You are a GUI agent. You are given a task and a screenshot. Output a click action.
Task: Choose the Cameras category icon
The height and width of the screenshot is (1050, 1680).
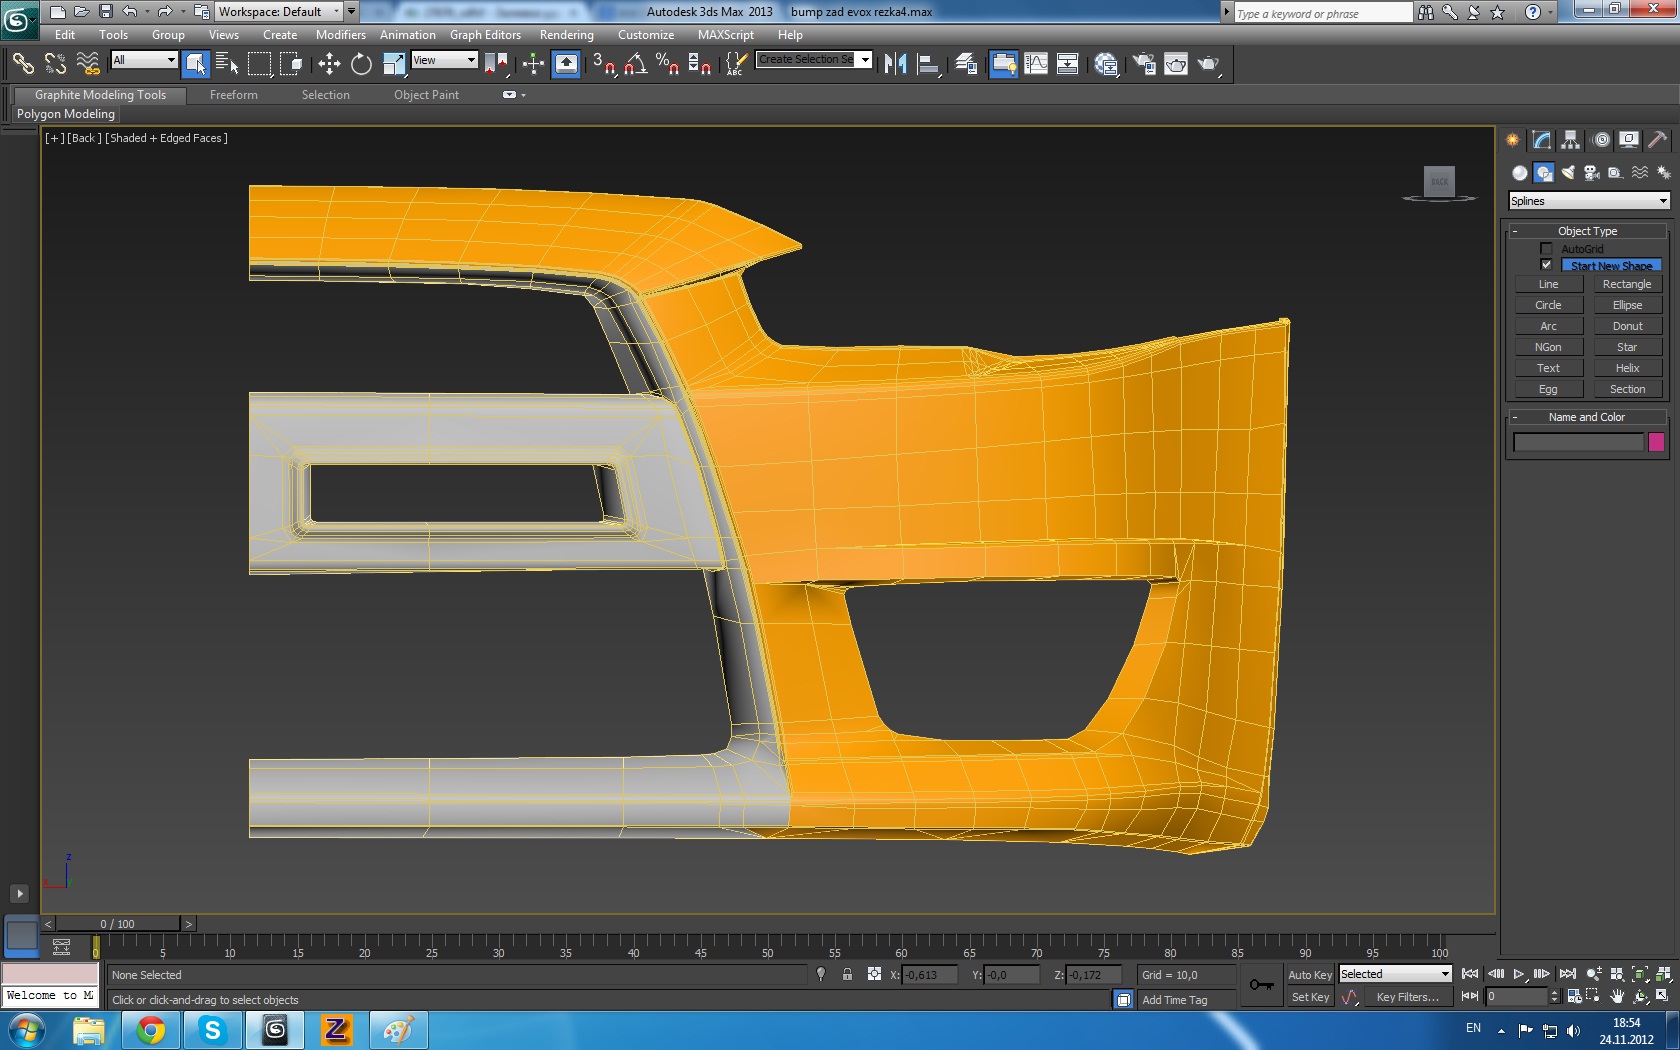click(x=1592, y=173)
